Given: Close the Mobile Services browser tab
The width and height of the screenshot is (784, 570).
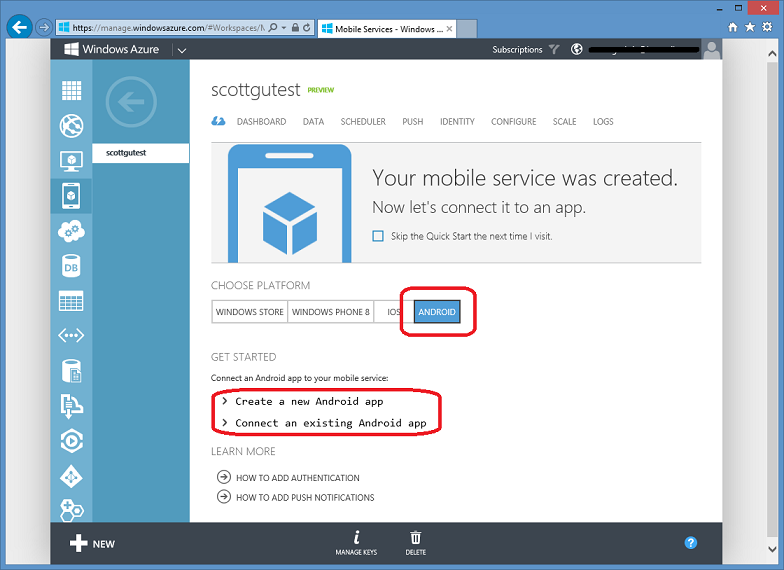Looking at the screenshot, I should (x=449, y=28).
